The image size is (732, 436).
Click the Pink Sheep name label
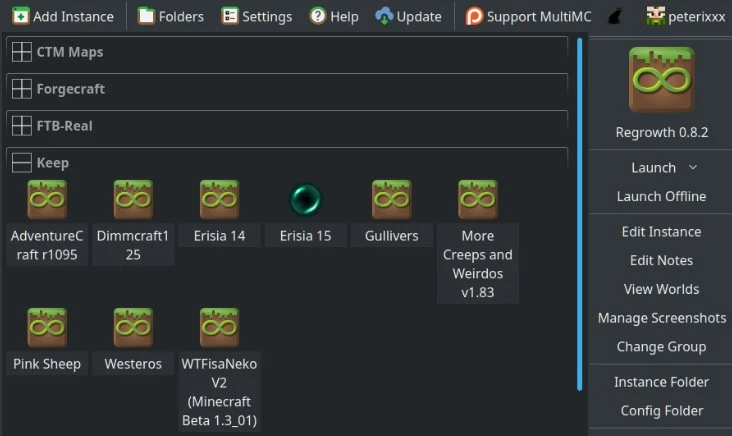click(47, 364)
